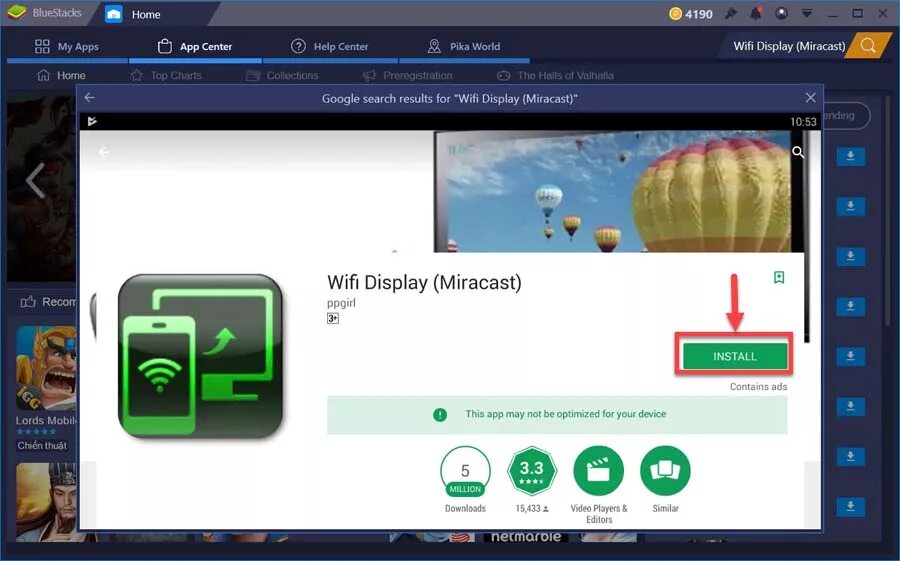Image resolution: width=900 pixels, height=561 pixels.
Task: Click the App Center right-side scrollbar
Action: pyautogui.click(x=889, y=212)
